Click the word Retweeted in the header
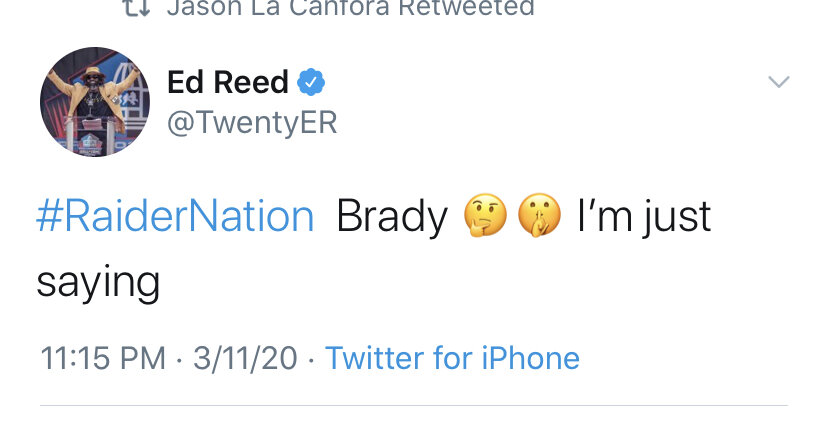 (466, 7)
